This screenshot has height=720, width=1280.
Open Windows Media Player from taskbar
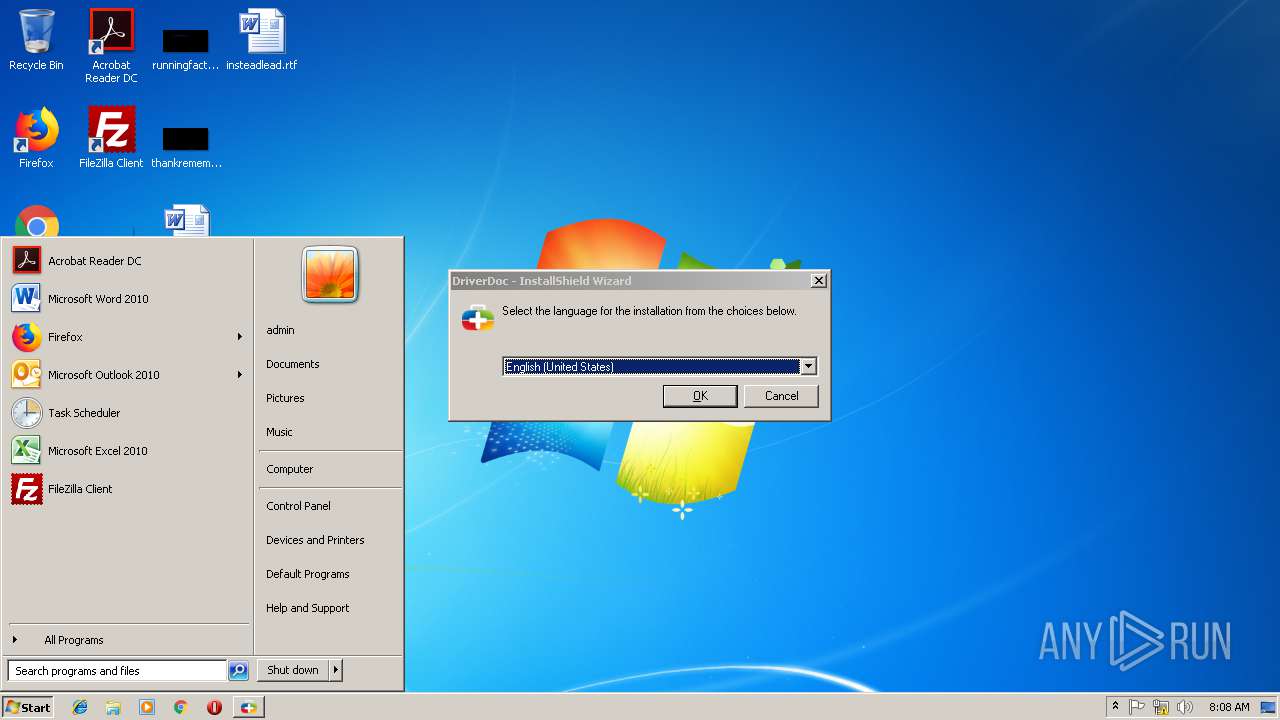coord(147,707)
